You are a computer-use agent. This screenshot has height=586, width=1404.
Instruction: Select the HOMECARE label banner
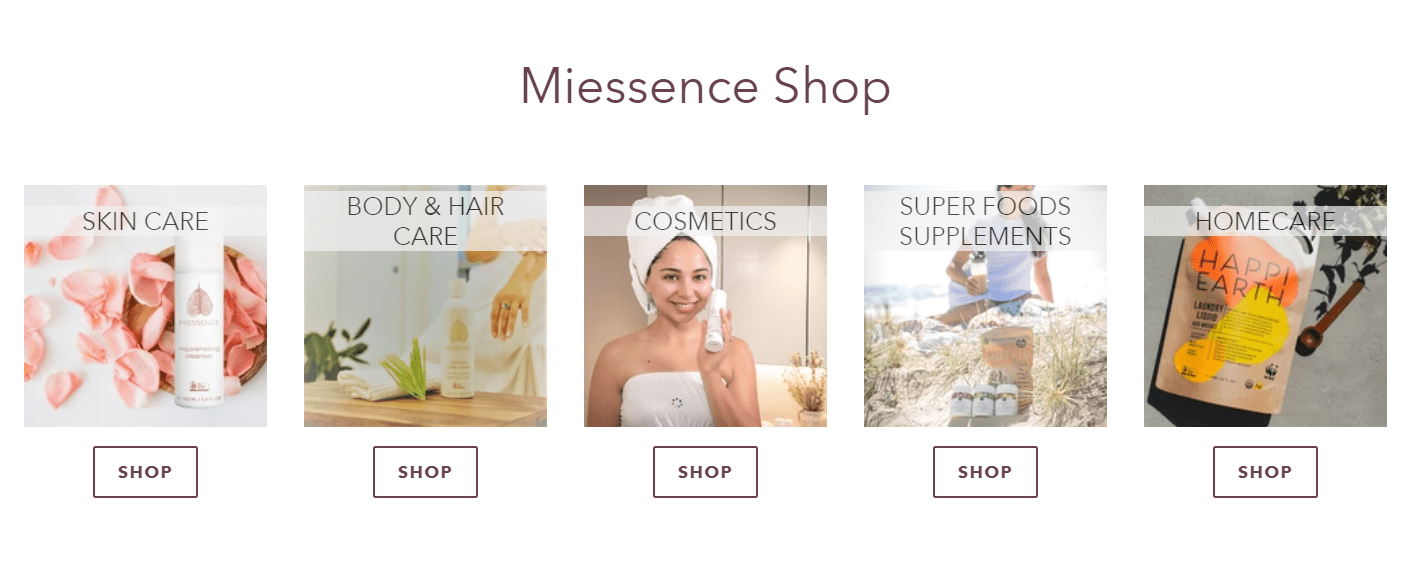(1265, 221)
